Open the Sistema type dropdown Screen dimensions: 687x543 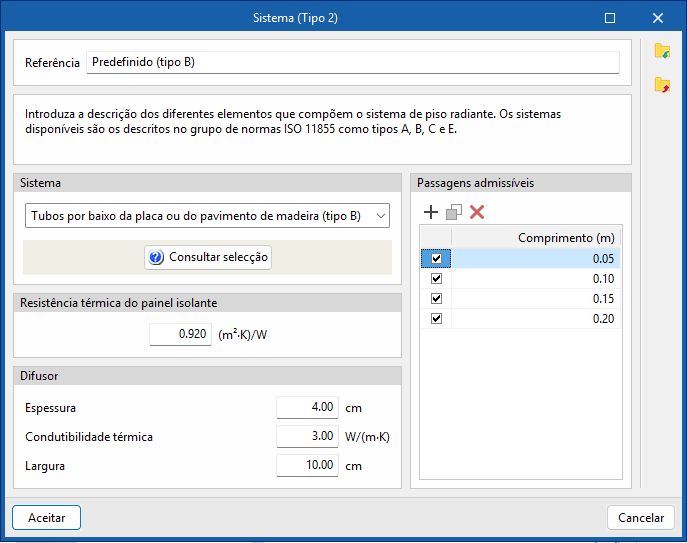point(206,215)
